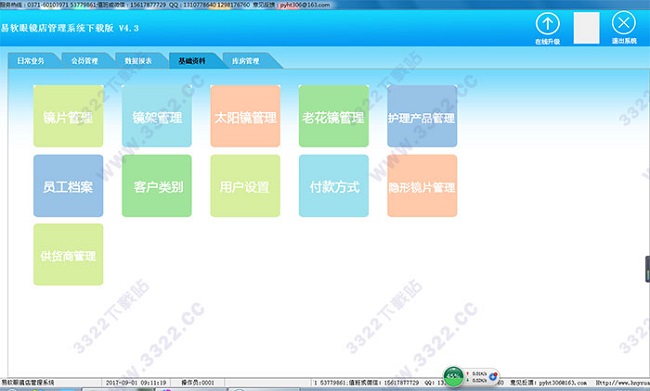Open the 镜片管理 tile
Screen dimensions: 650x391
coord(68,116)
